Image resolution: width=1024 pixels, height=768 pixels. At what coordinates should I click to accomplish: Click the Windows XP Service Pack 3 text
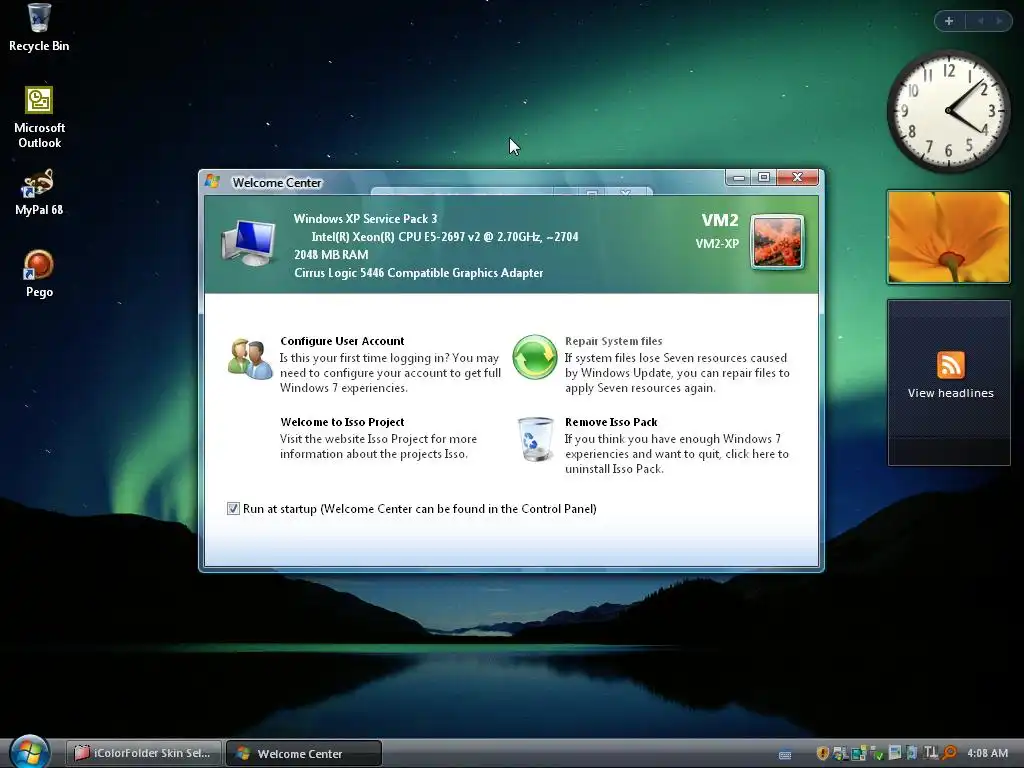365,219
